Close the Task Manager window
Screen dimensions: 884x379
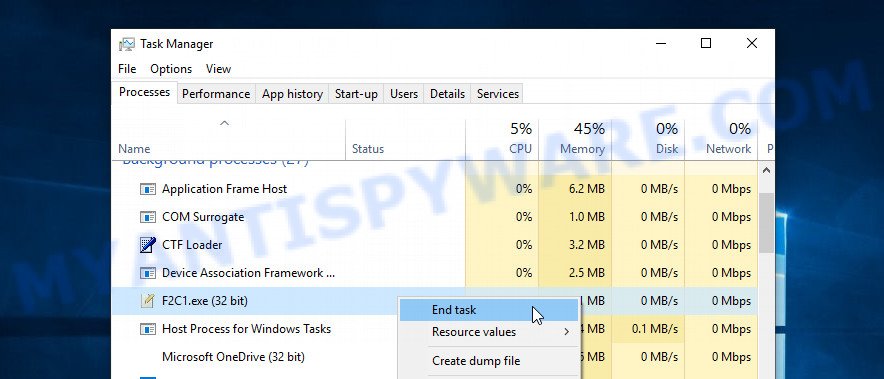click(752, 43)
